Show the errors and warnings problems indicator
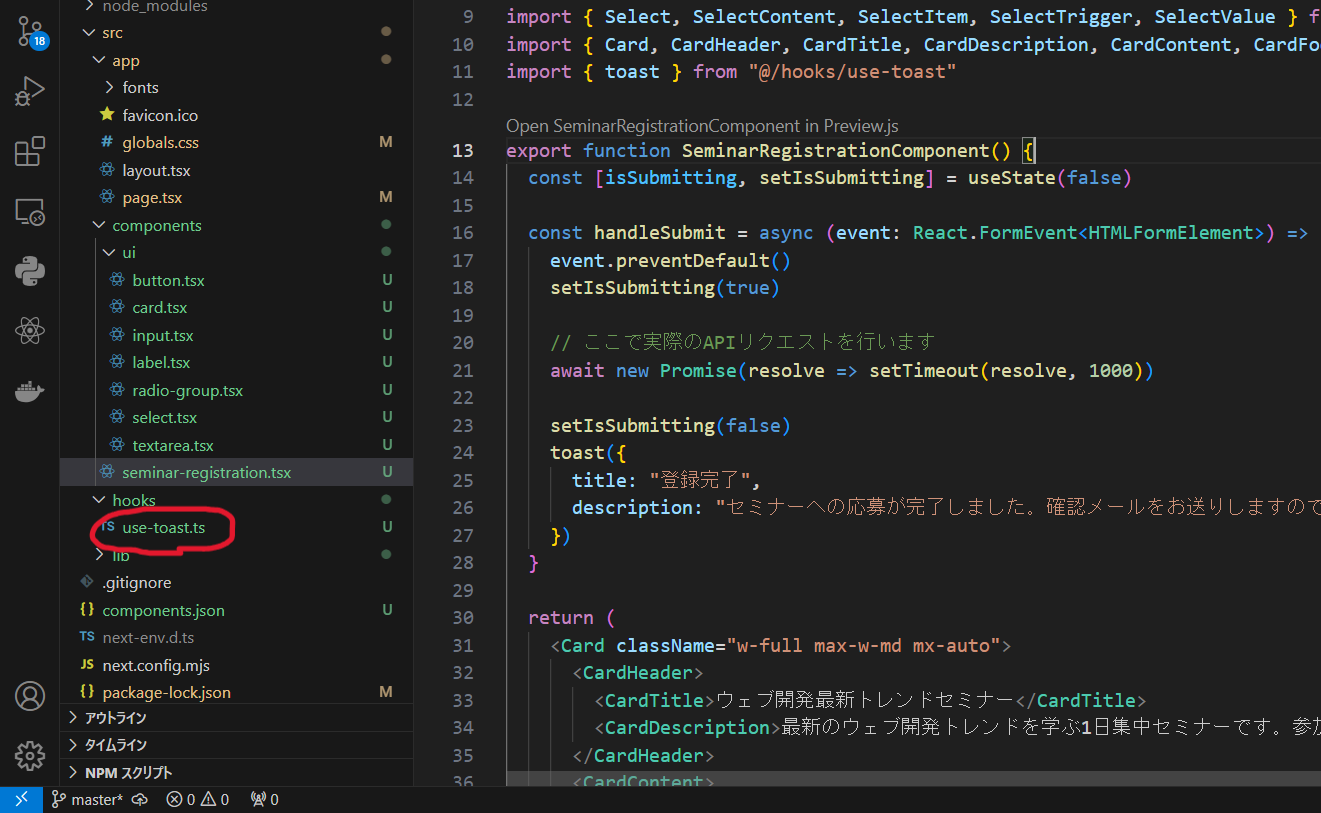1321x813 pixels. point(198,800)
